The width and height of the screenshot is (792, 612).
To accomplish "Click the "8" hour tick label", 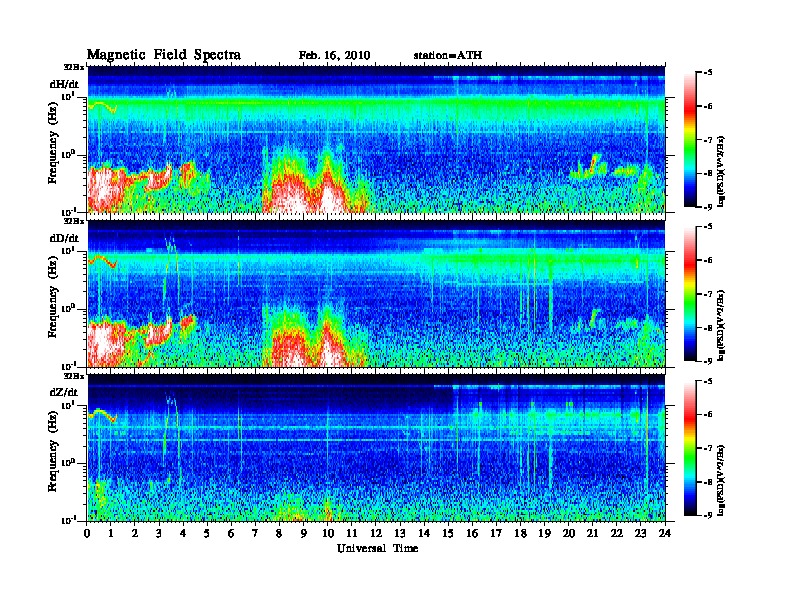I will point(279,534).
